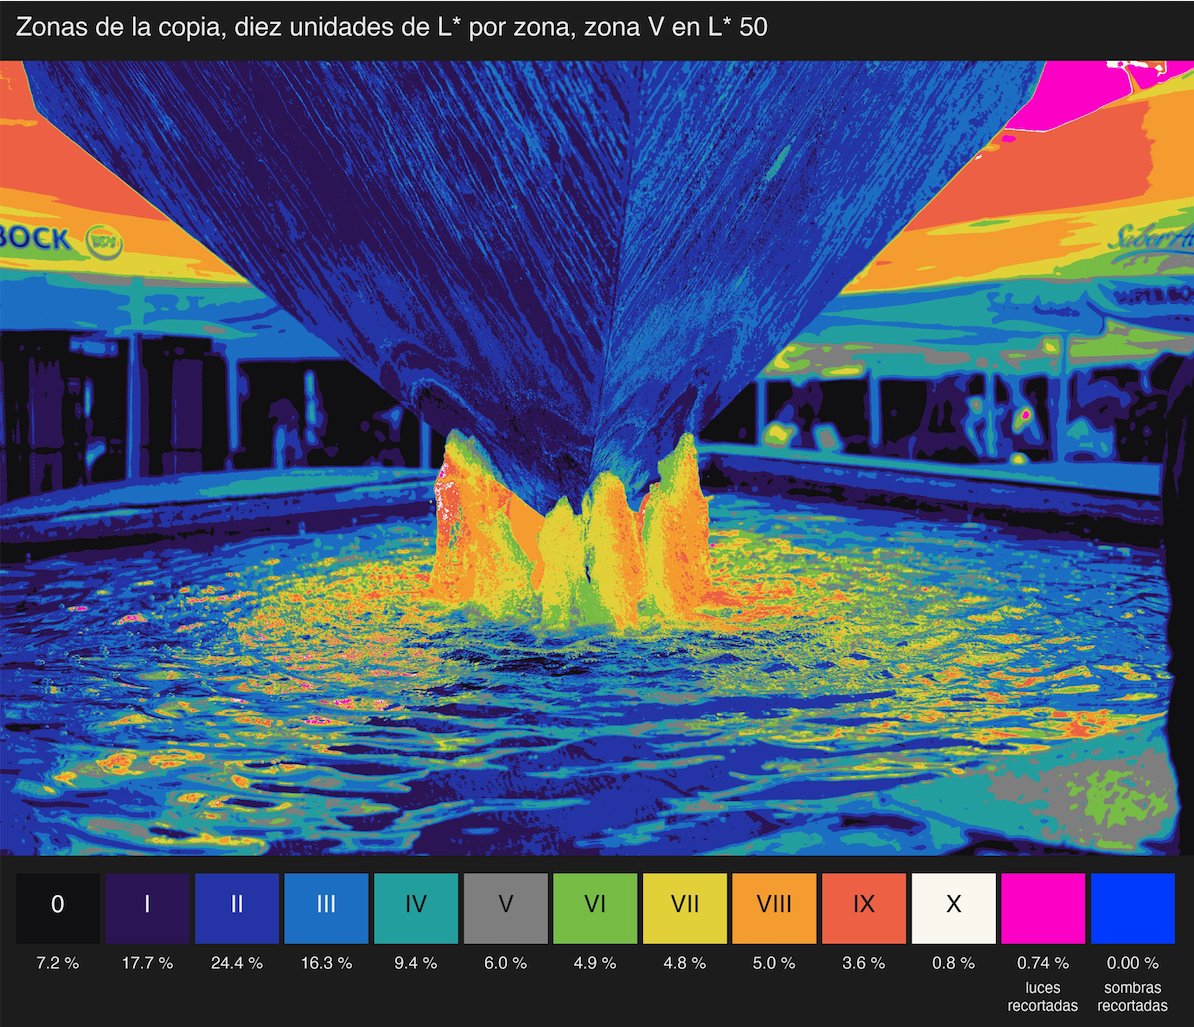The image size is (1194, 1027).
Task: Select the green zone VI swatch
Action: tap(595, 908)
